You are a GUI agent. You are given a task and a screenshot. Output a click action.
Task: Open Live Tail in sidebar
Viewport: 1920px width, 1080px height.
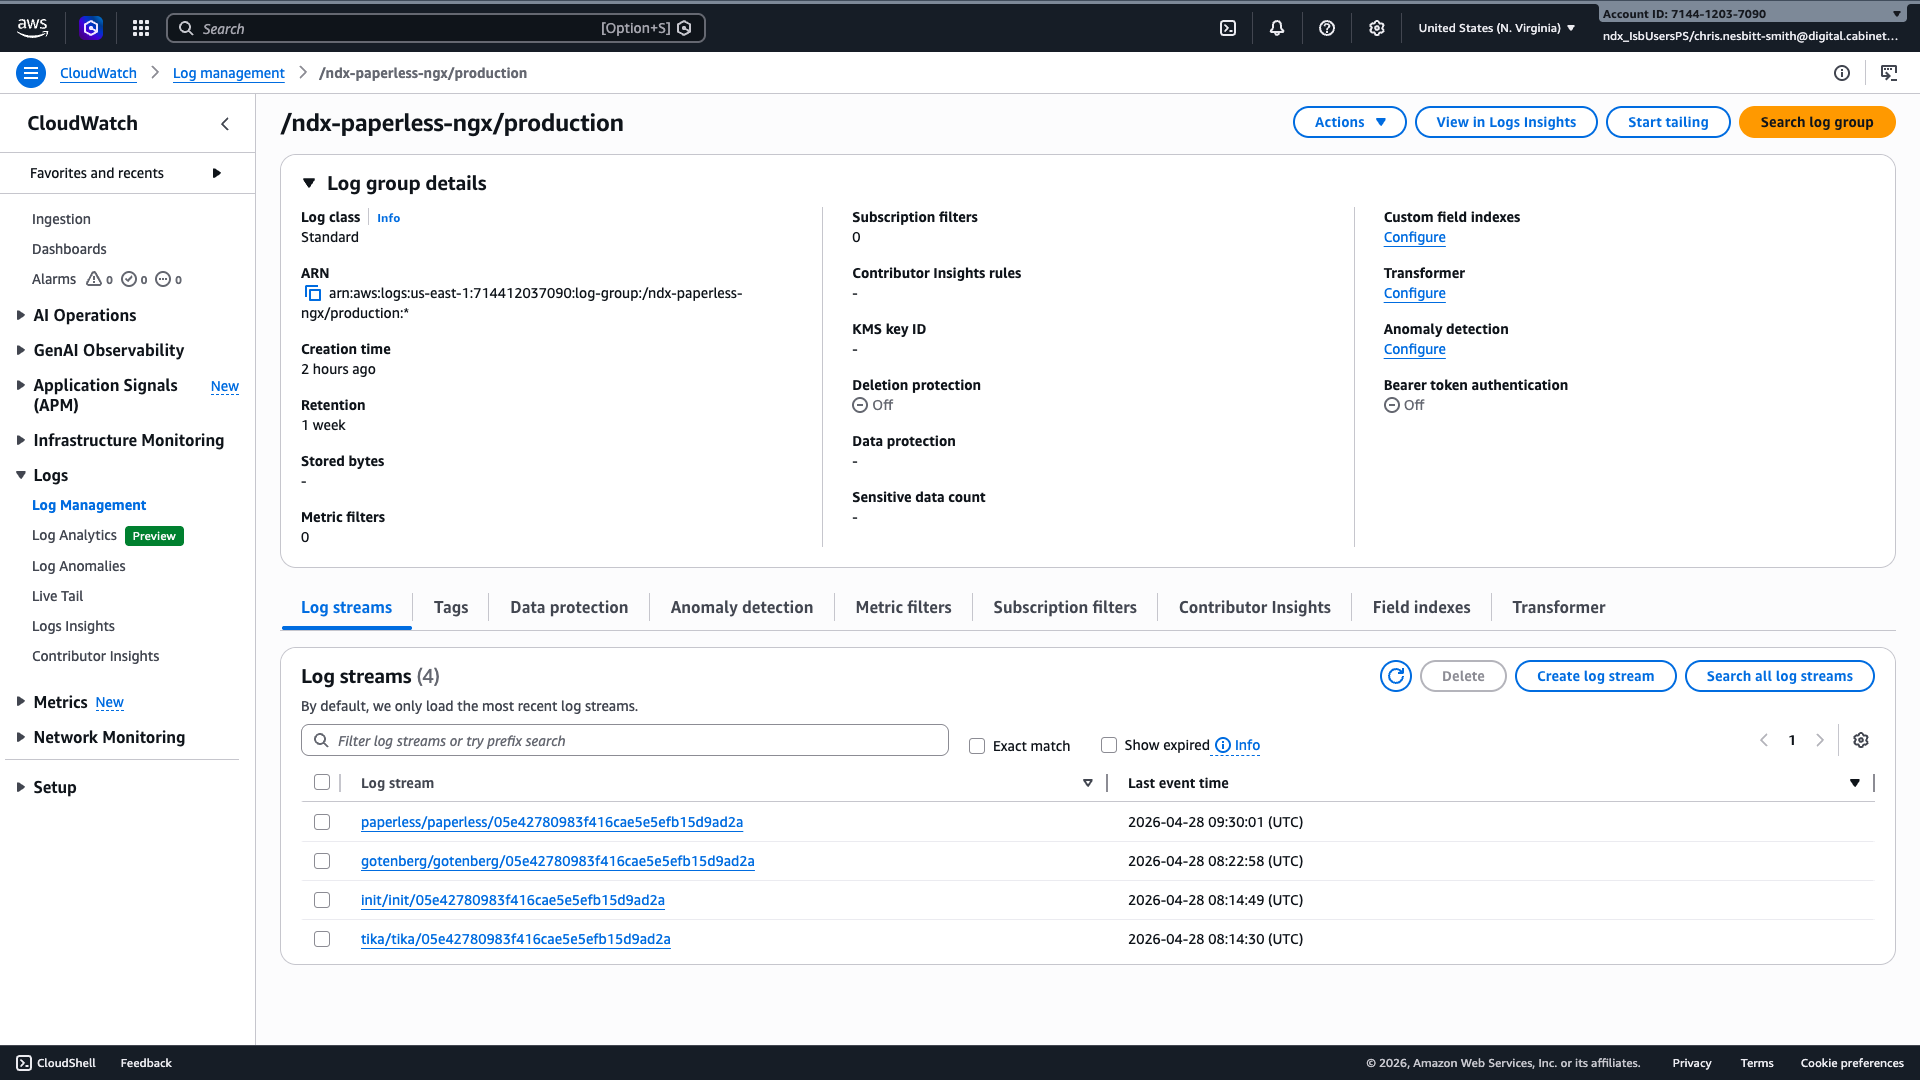pos(58,596)
